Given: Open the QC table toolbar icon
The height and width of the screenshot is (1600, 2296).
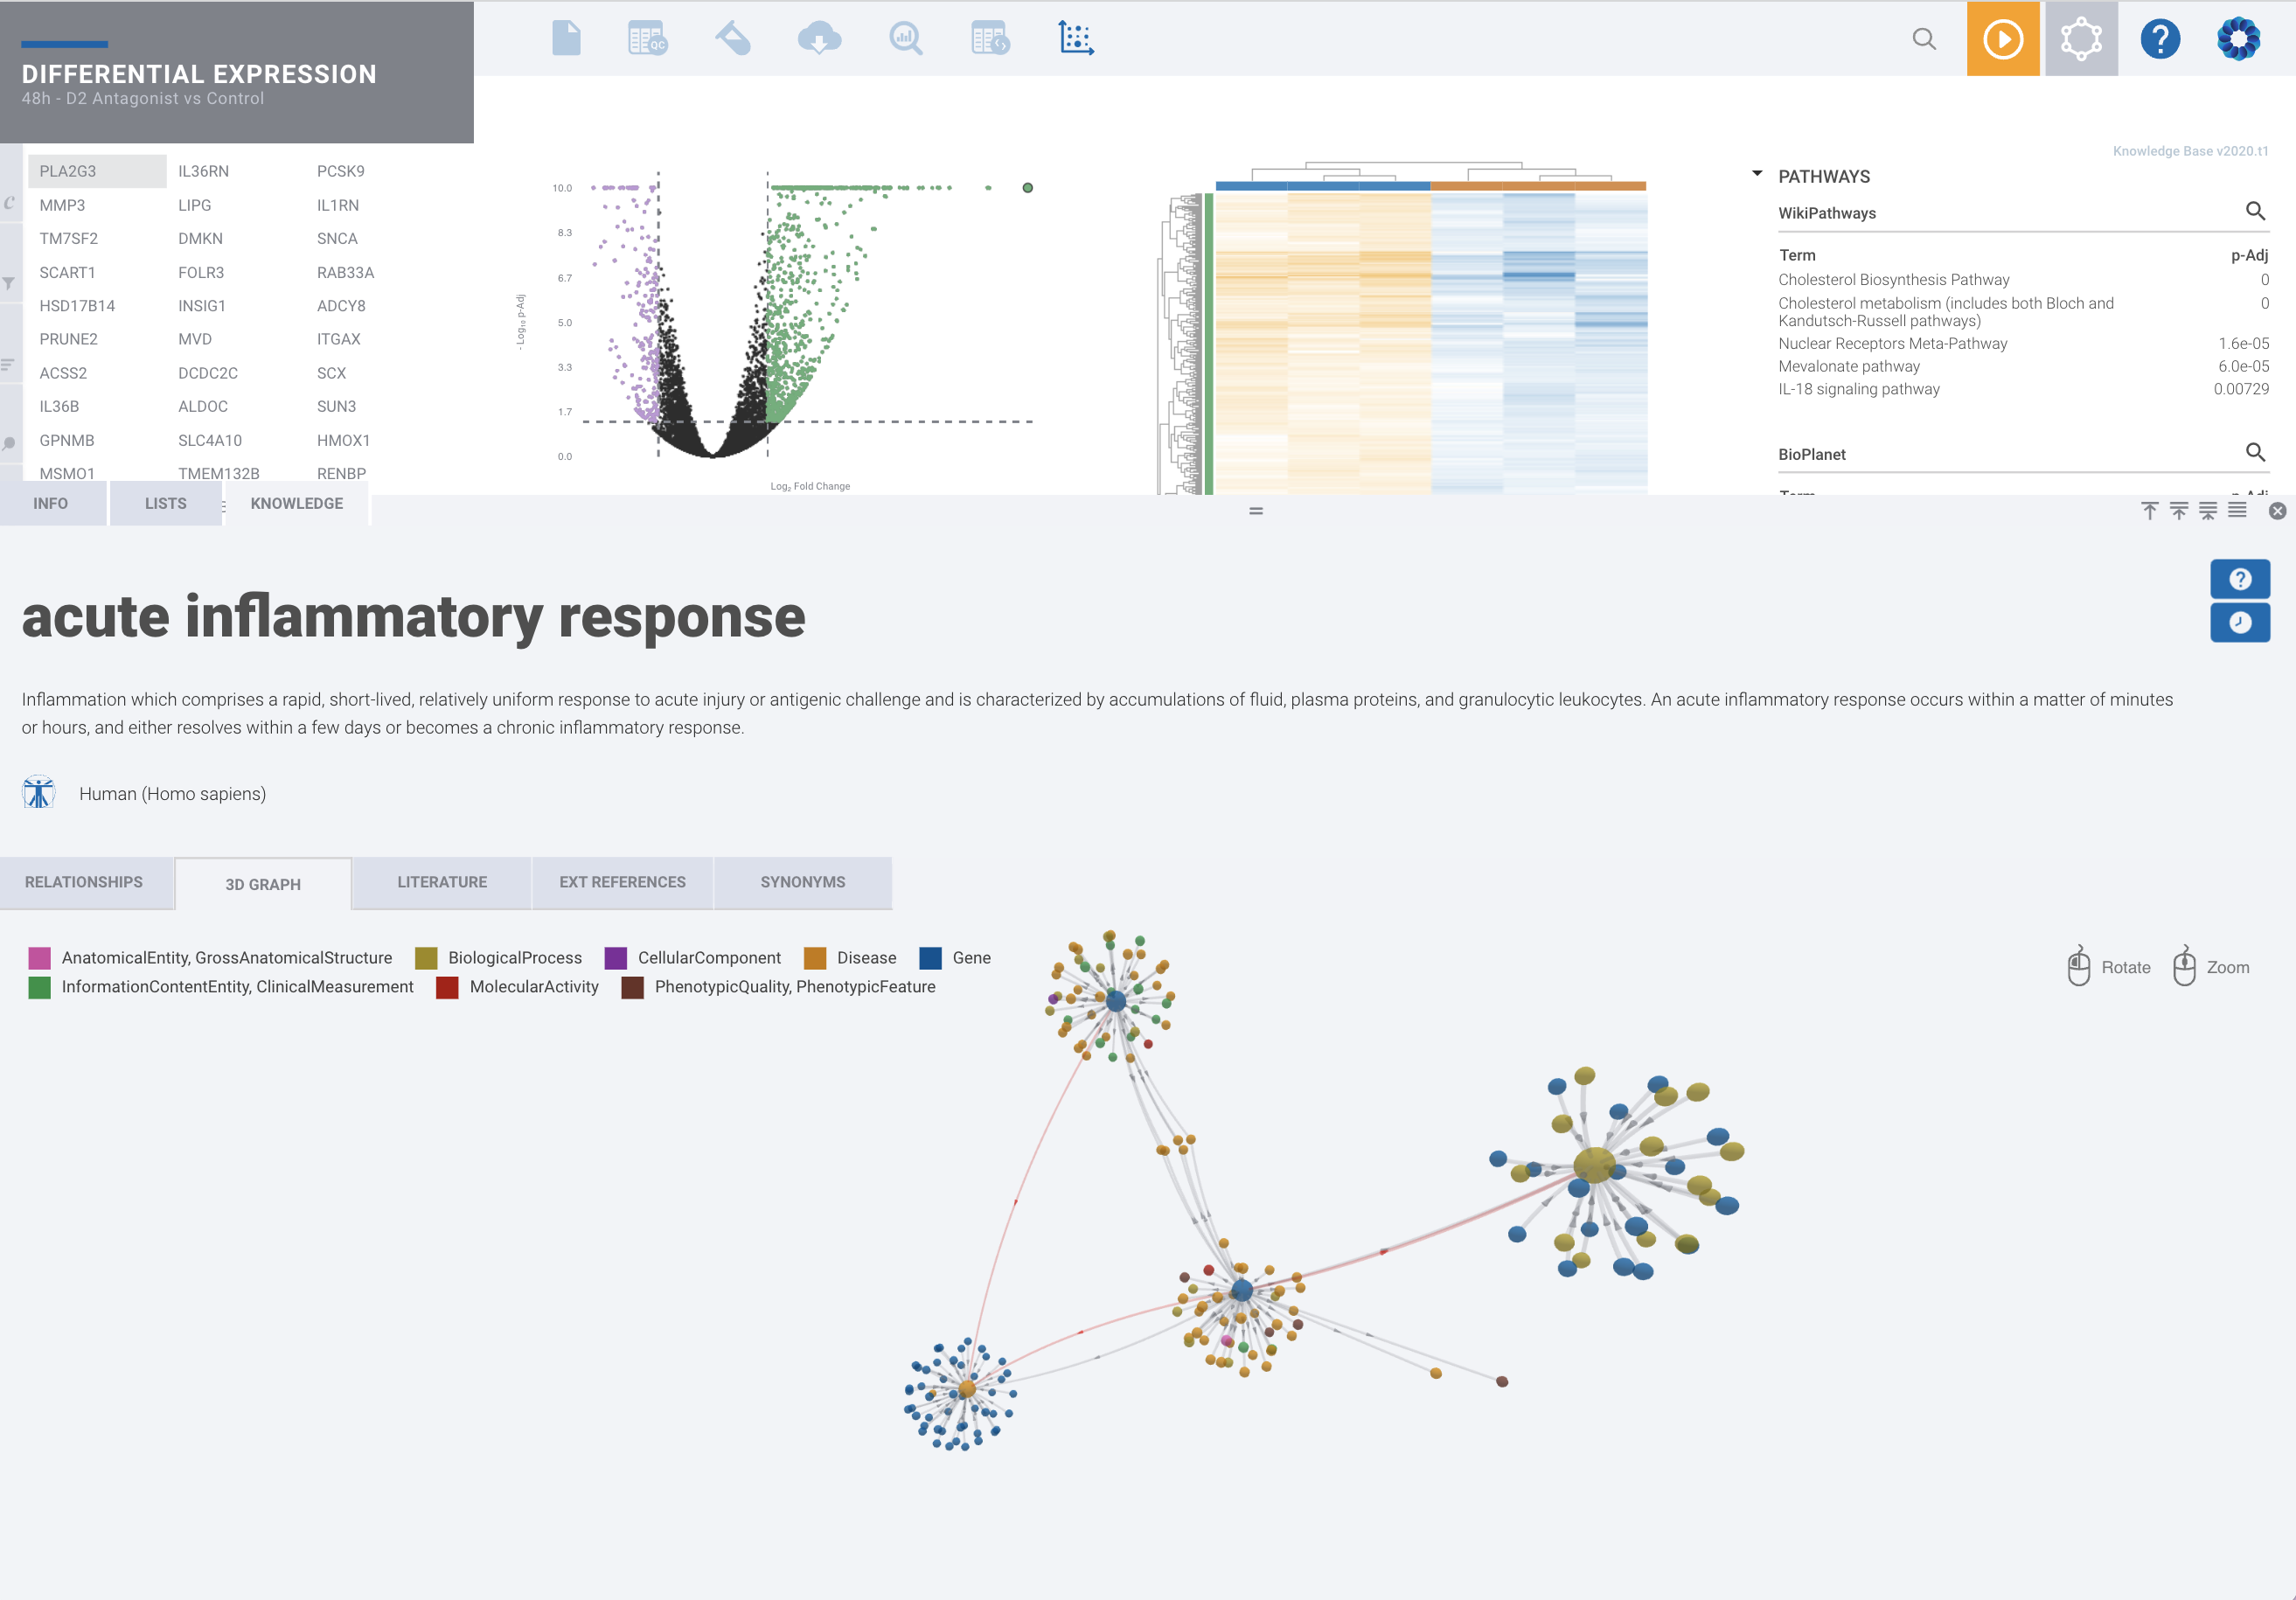Looking at the screenshot, I should (x=648, y=39).
